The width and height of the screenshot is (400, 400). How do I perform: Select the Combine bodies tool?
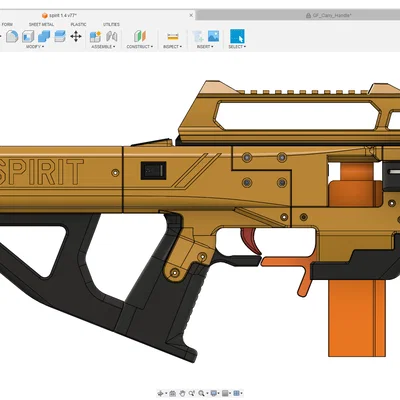tap(44, 36)
